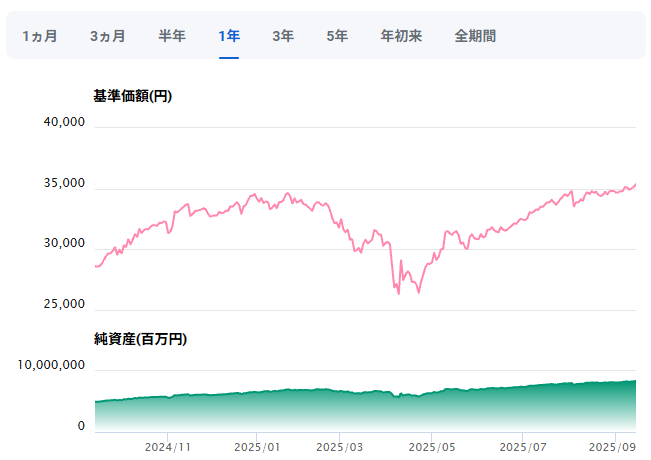Viewport: 651px width, 460px height.
Task: Display the 全期間 full period tab
Action: 475,36
